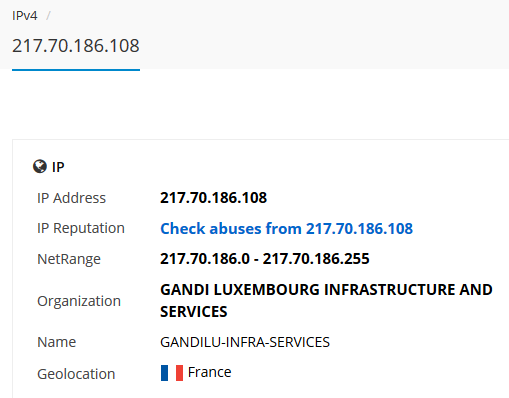Click the France geolocation text
509x398 pixels.
pyautogui.click(x=209, y=372)
